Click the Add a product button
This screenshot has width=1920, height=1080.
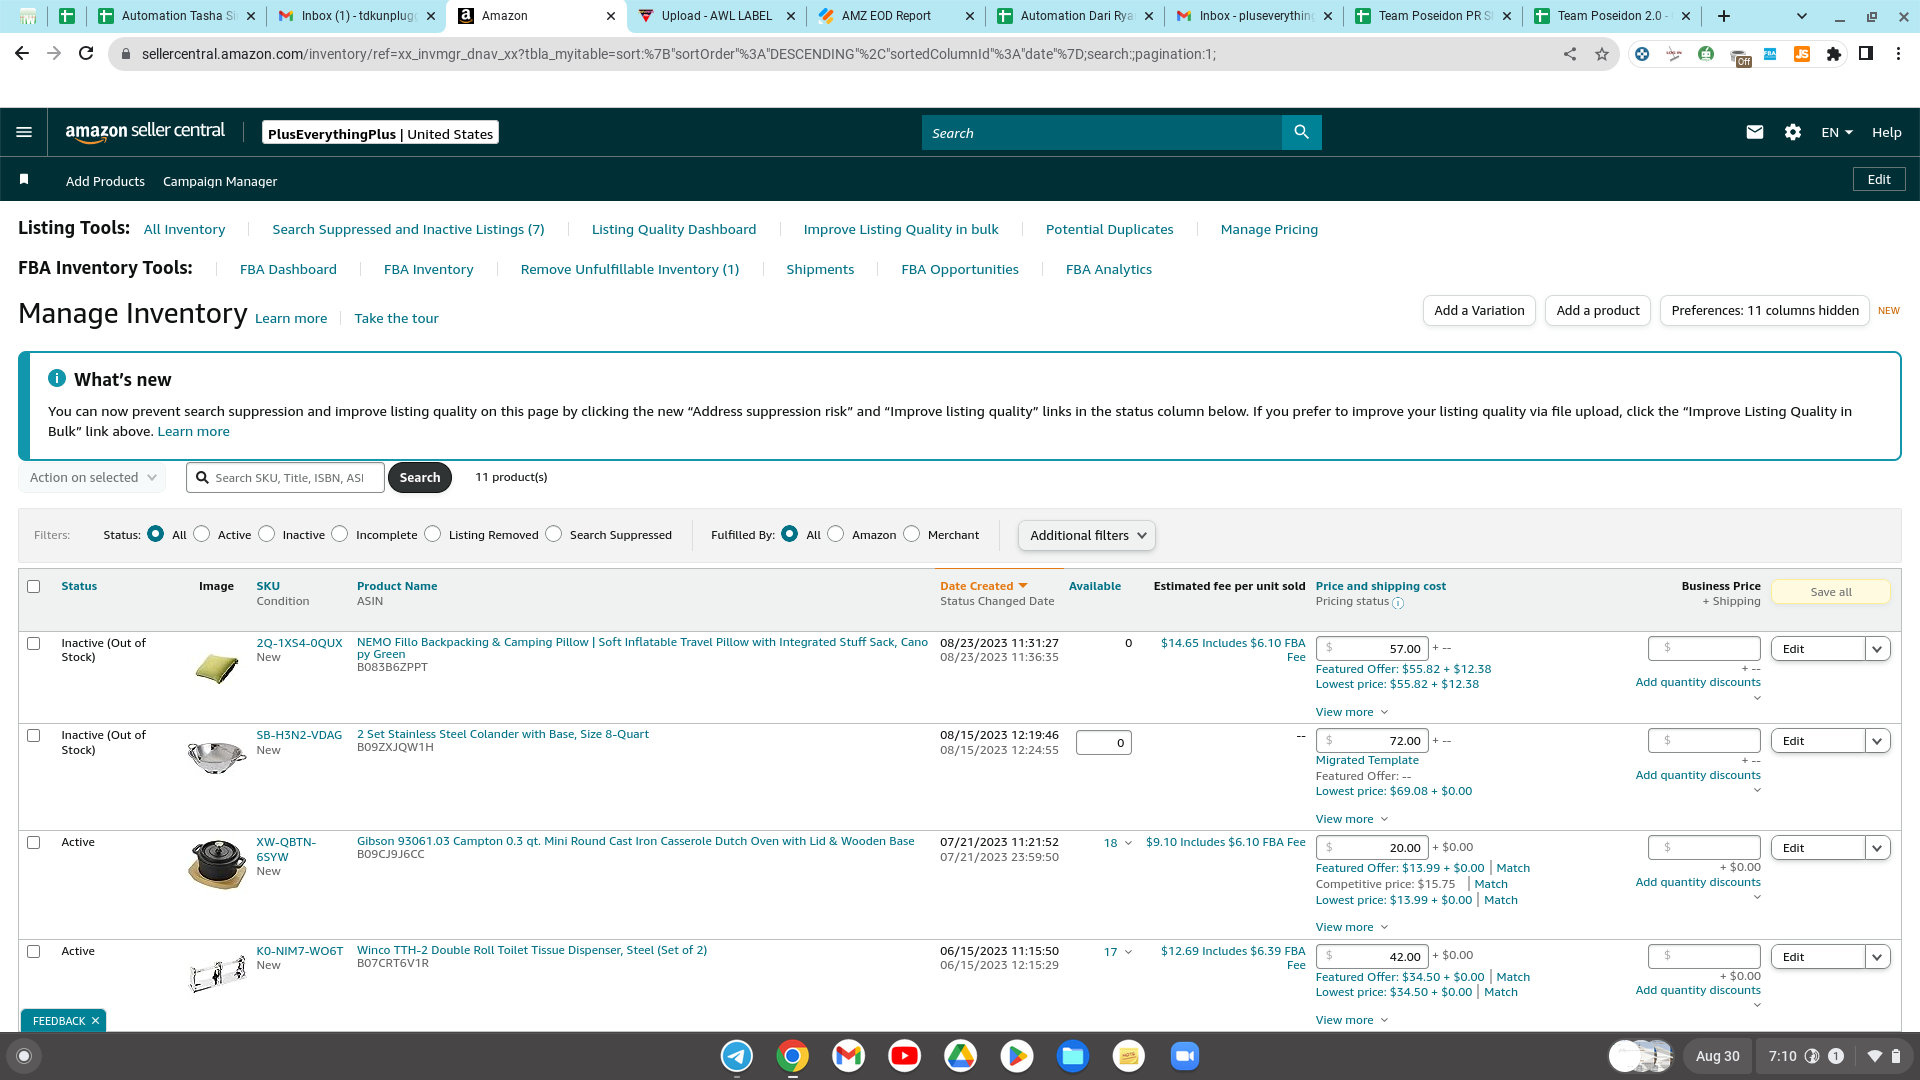point(1598,310)
